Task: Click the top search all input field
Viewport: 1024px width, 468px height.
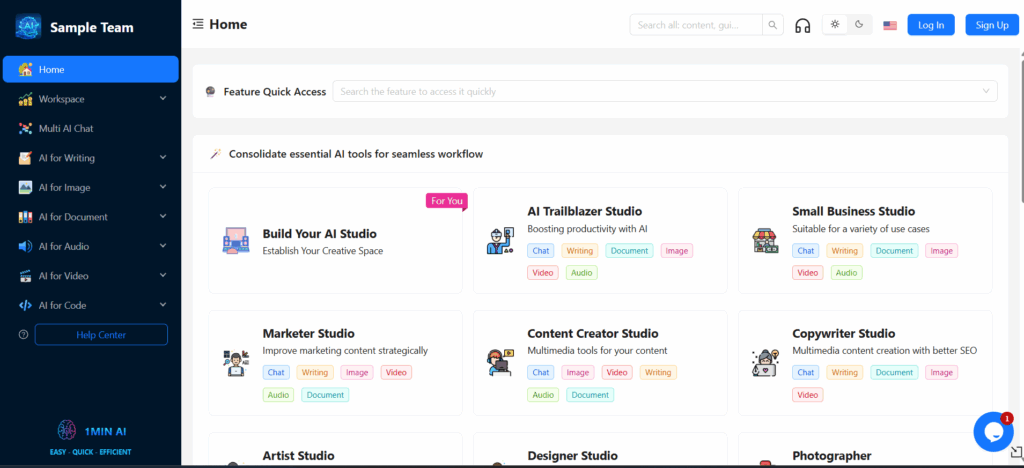Action: click(695, 25)
